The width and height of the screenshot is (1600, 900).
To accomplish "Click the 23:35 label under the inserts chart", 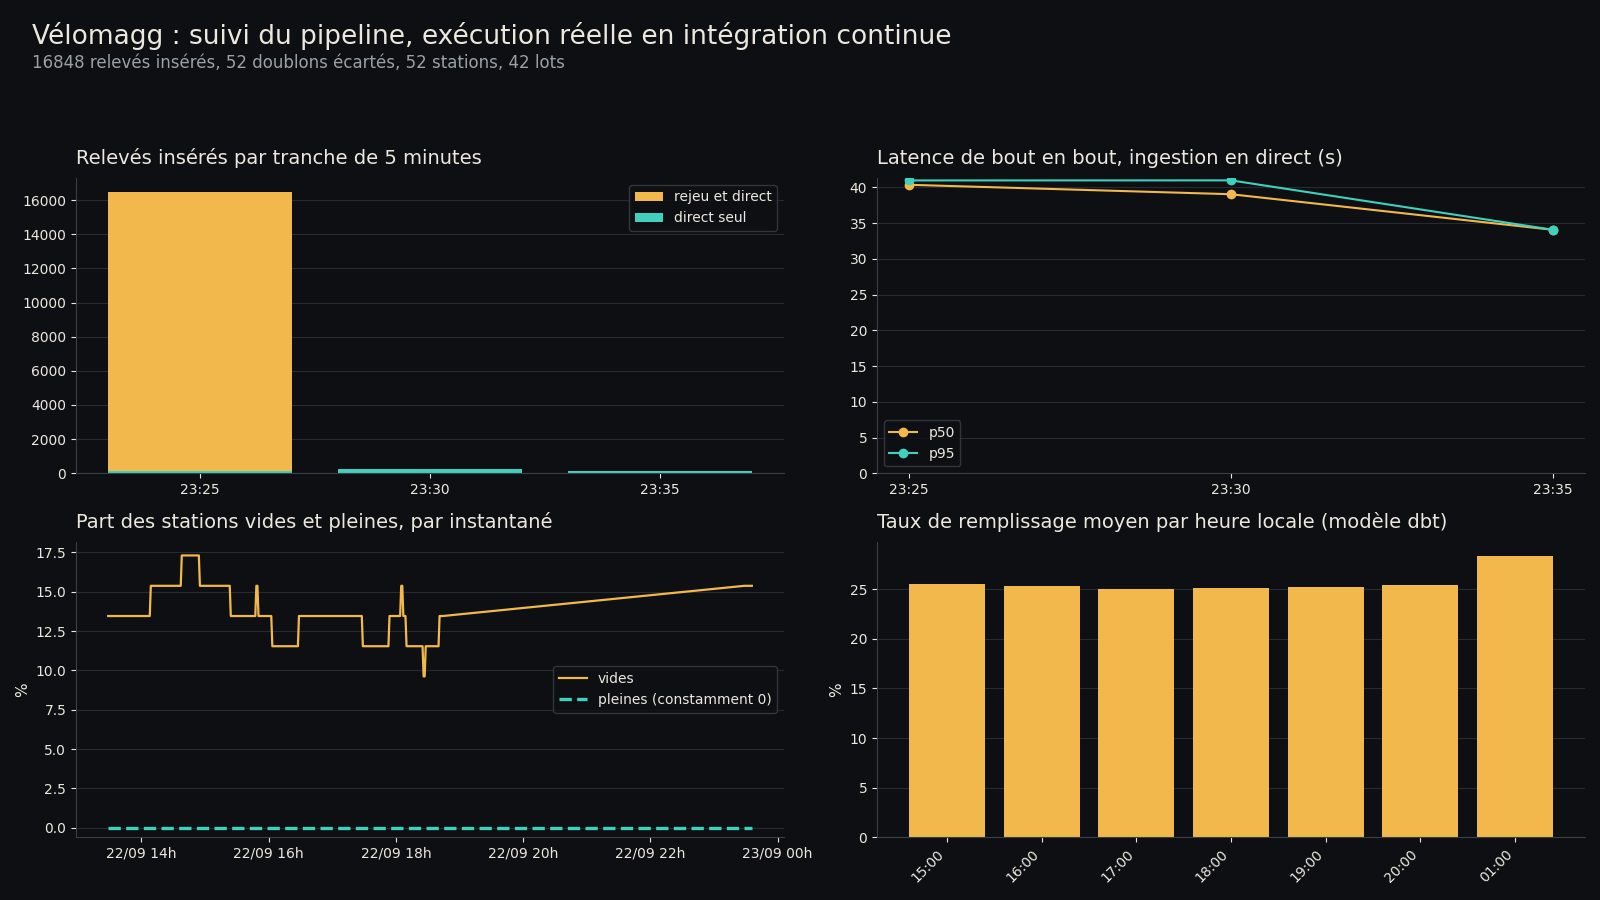I will pyautogui.click(x=660, y=490).
